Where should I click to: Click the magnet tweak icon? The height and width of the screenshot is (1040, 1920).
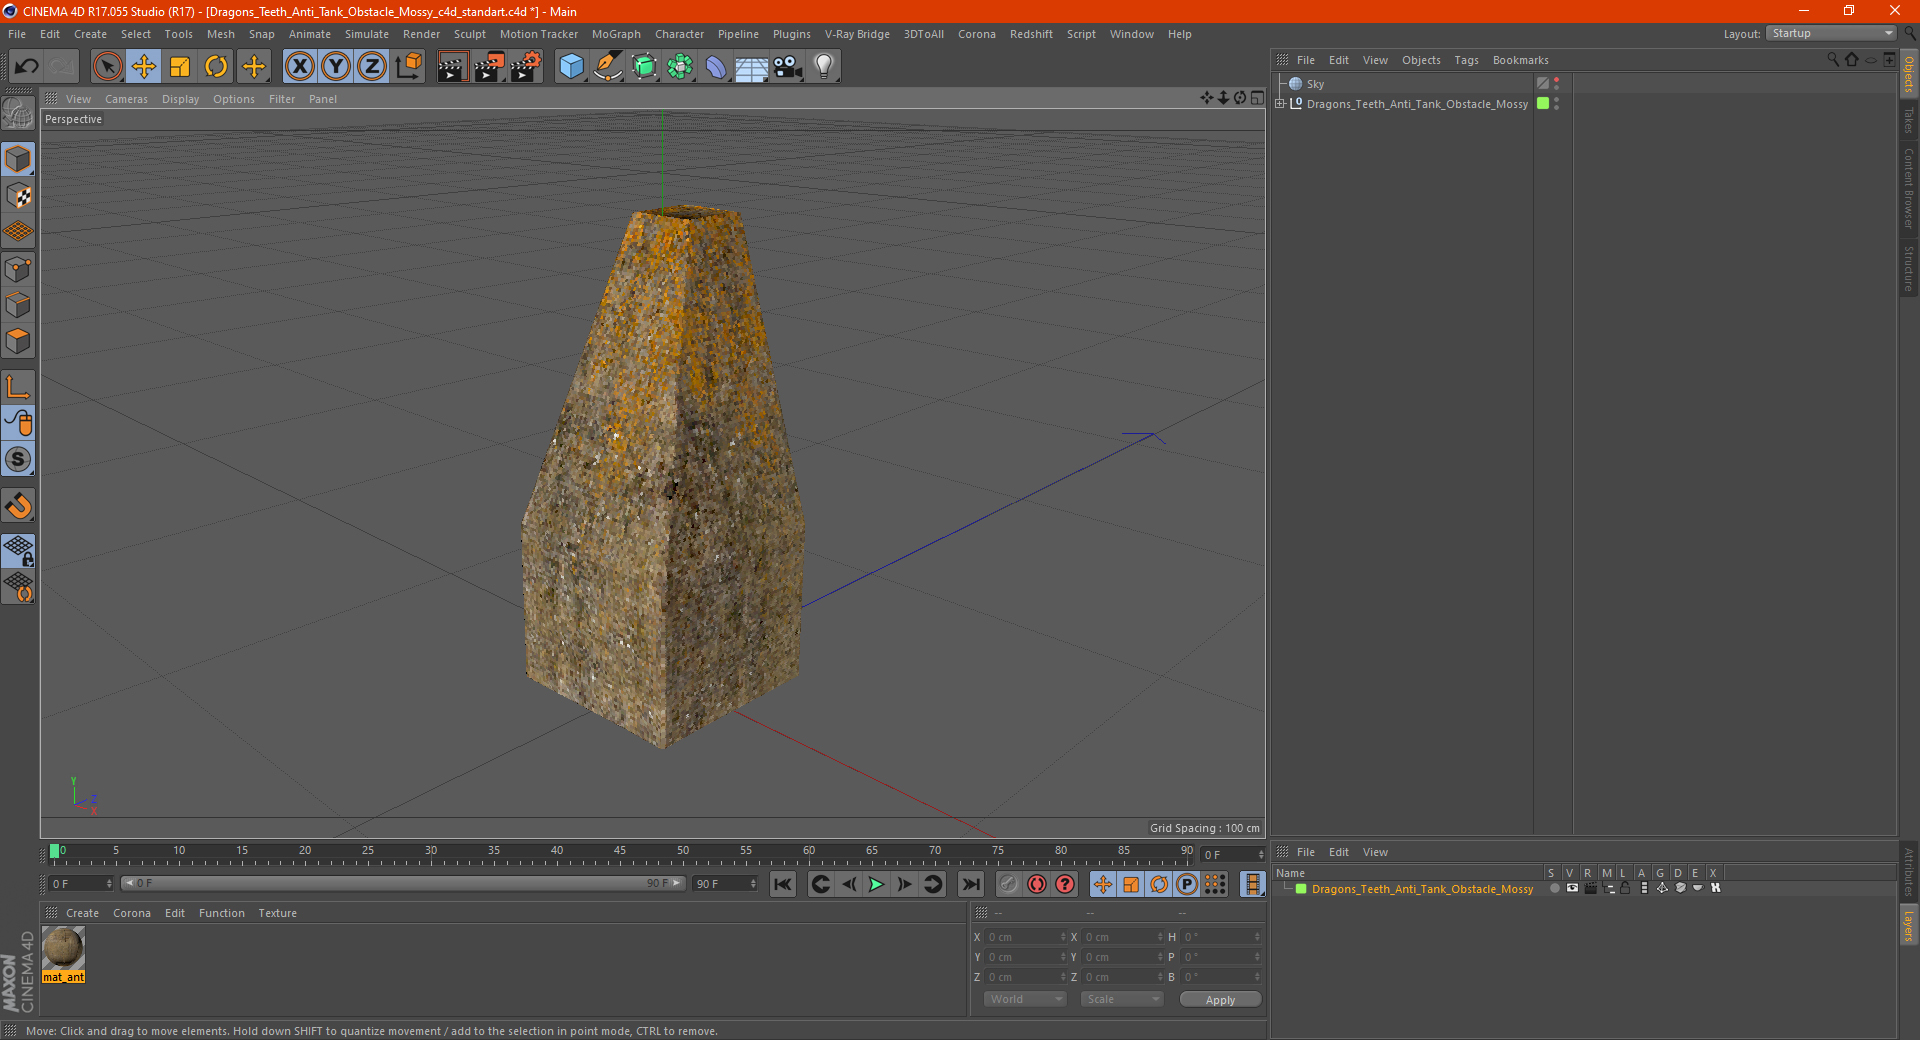[18, 506]
